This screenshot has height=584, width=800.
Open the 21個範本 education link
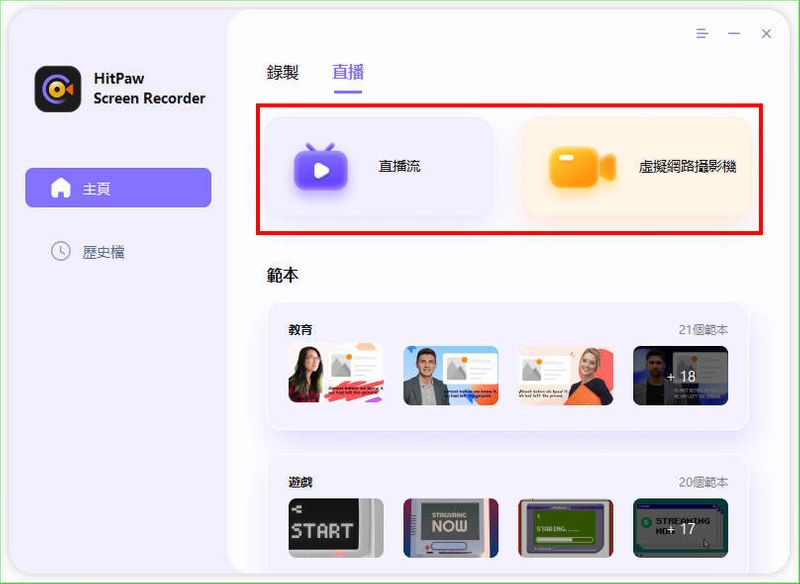click(703, 330)
